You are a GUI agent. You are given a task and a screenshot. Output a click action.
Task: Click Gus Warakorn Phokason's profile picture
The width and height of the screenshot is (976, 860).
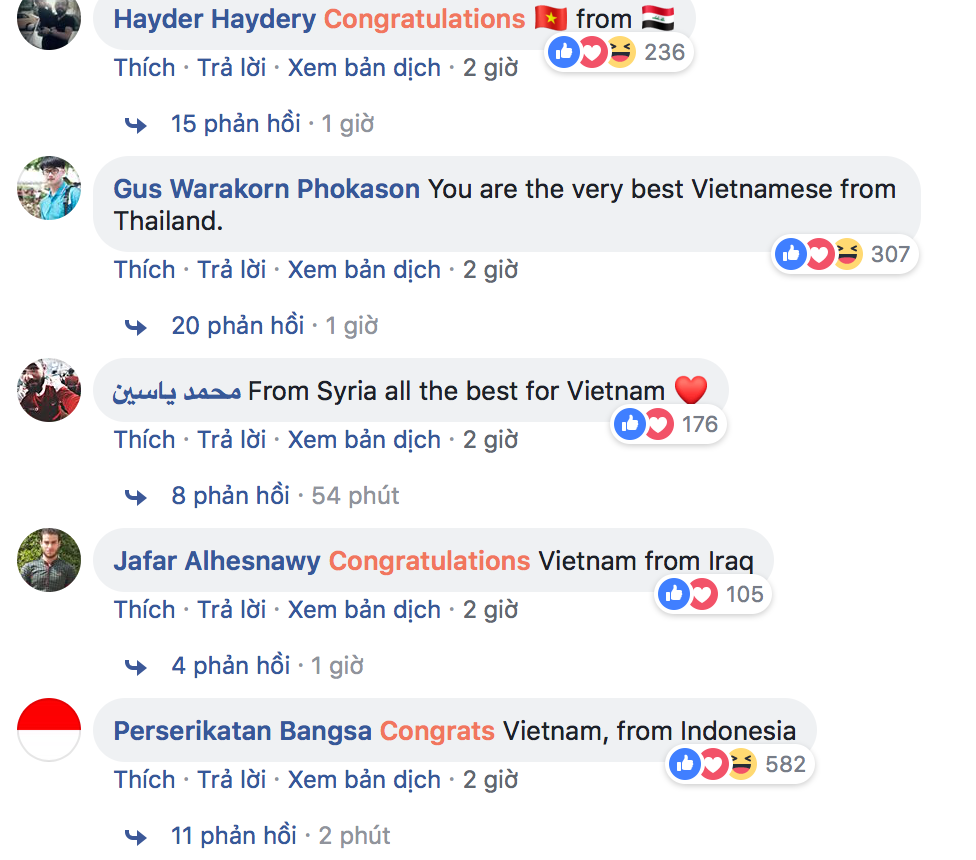[49, 188]
